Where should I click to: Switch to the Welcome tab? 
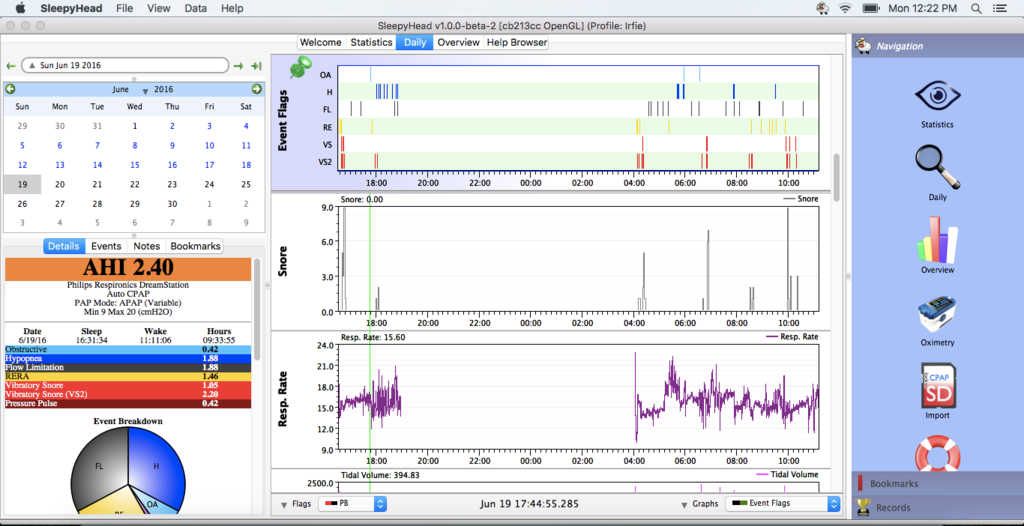[321, 42]
